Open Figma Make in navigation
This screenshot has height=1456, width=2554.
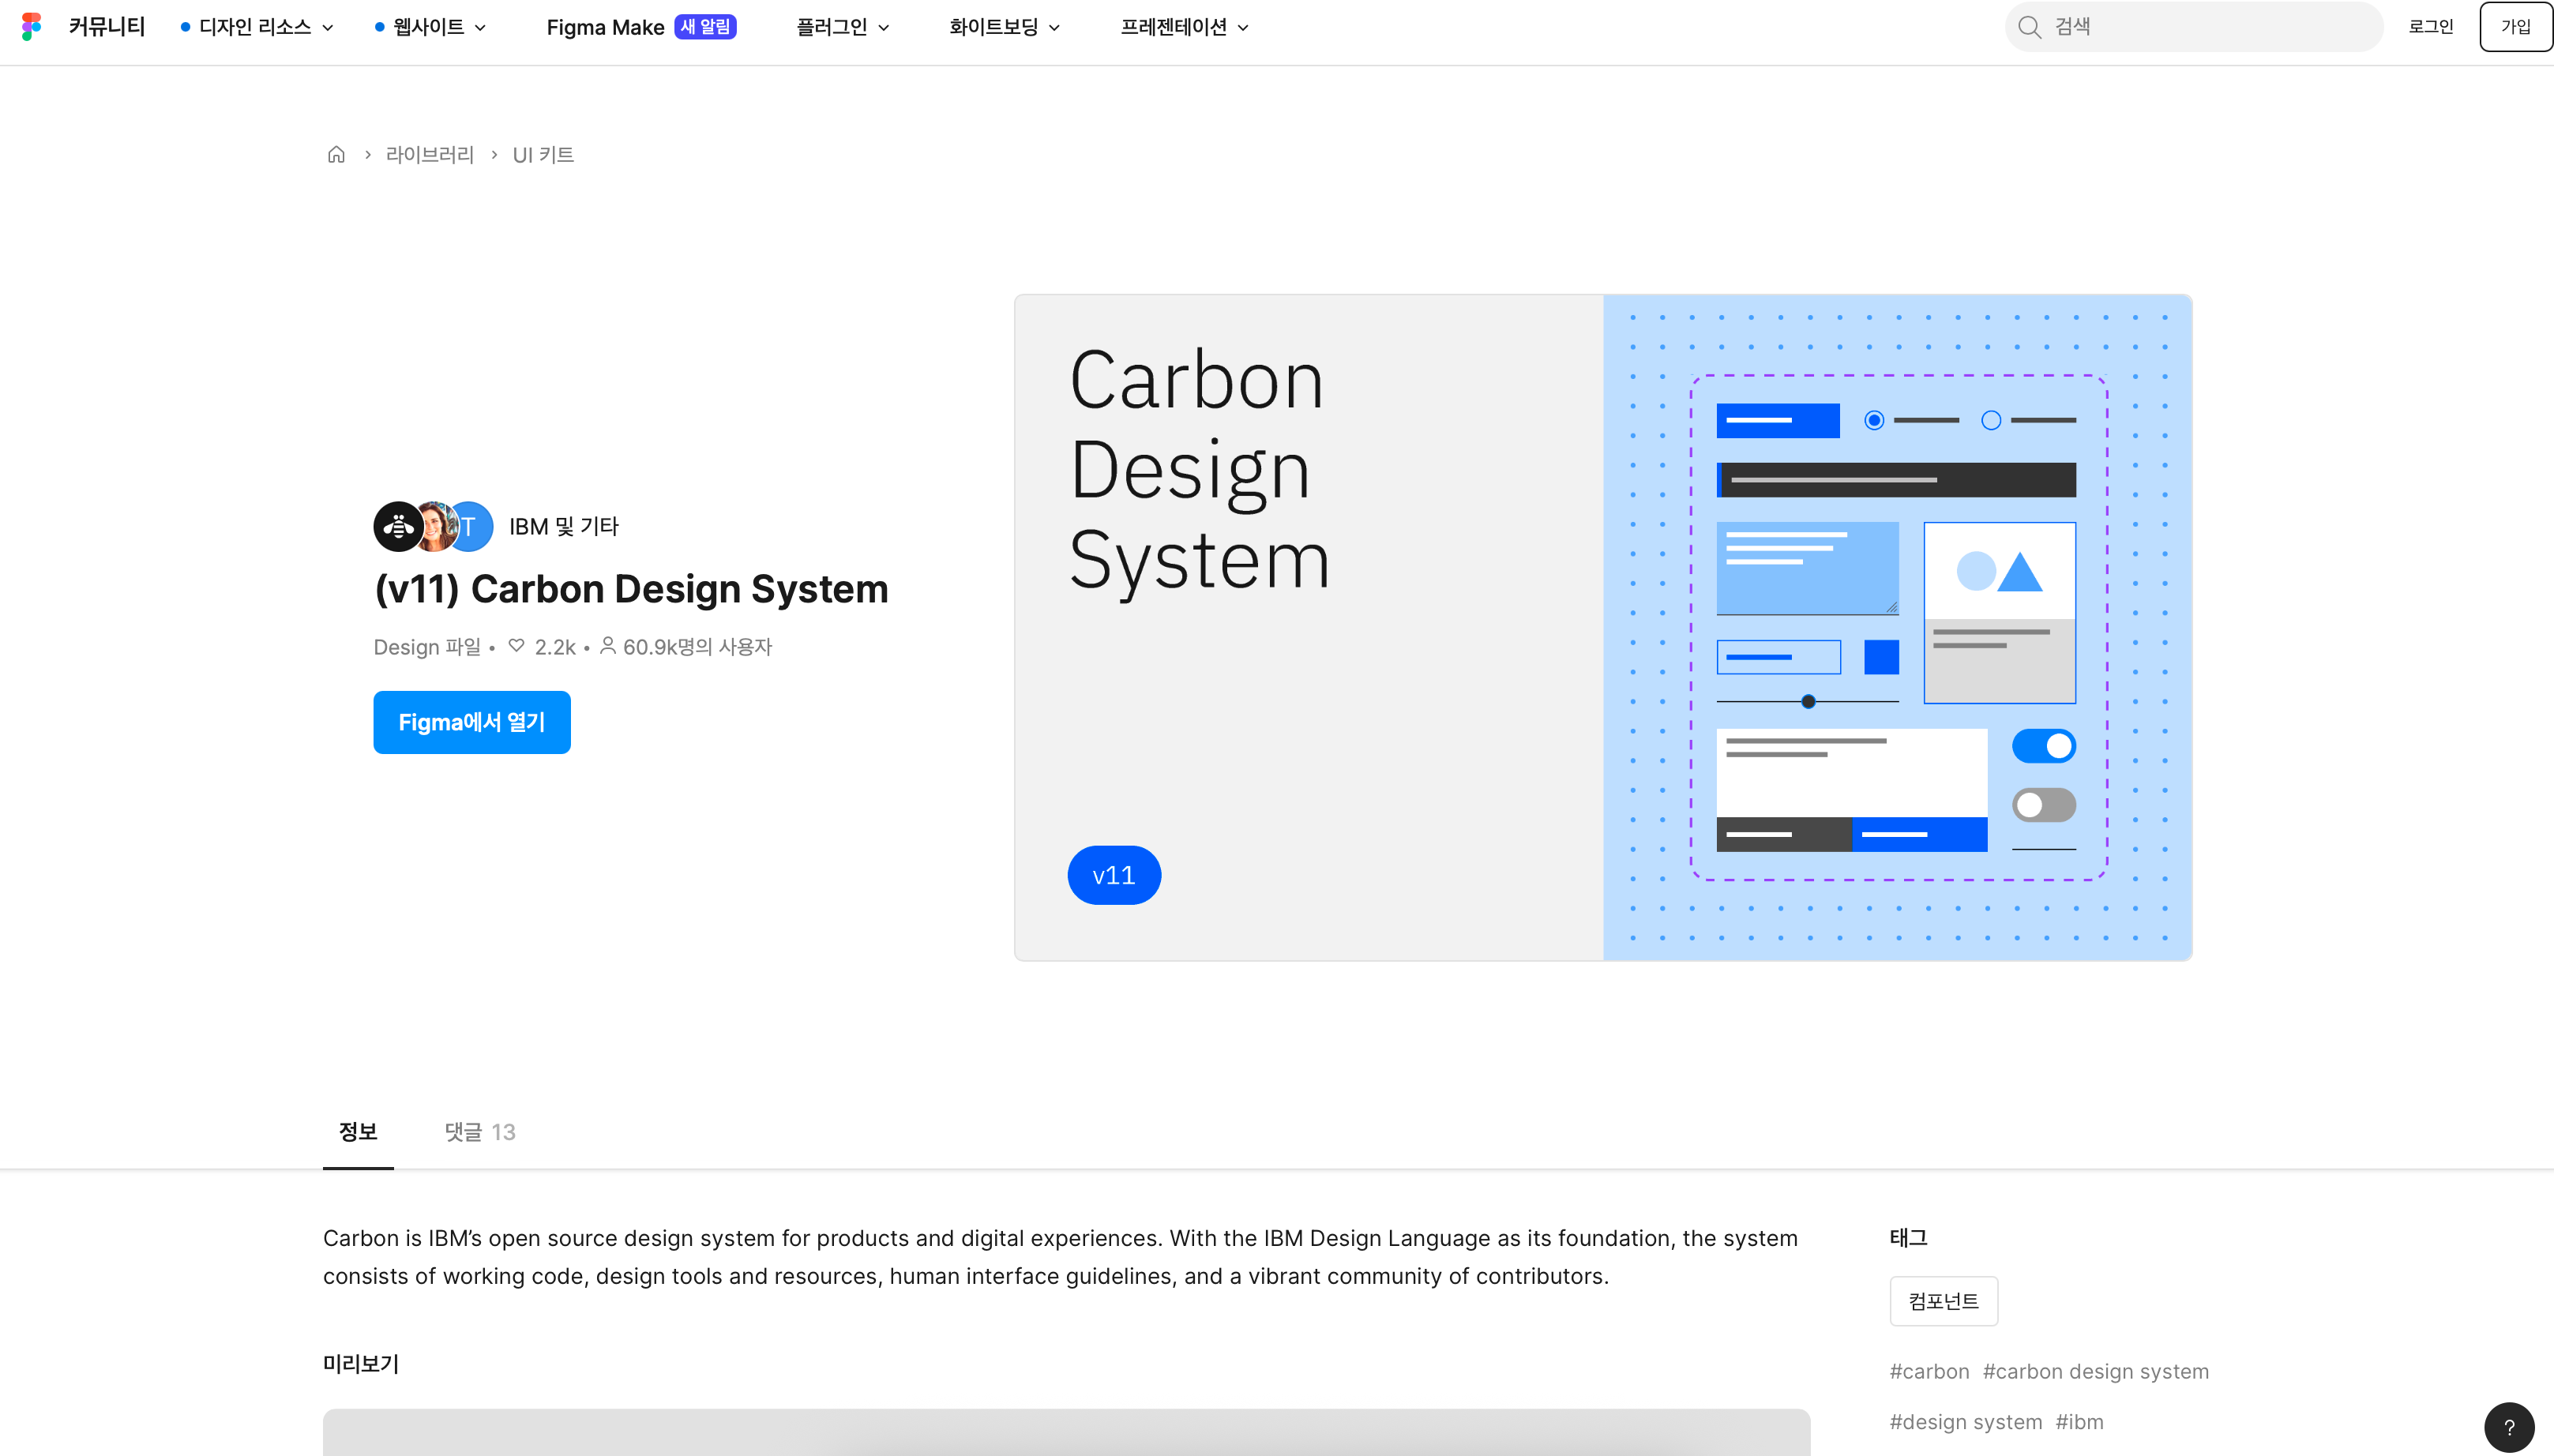(605, 27)
